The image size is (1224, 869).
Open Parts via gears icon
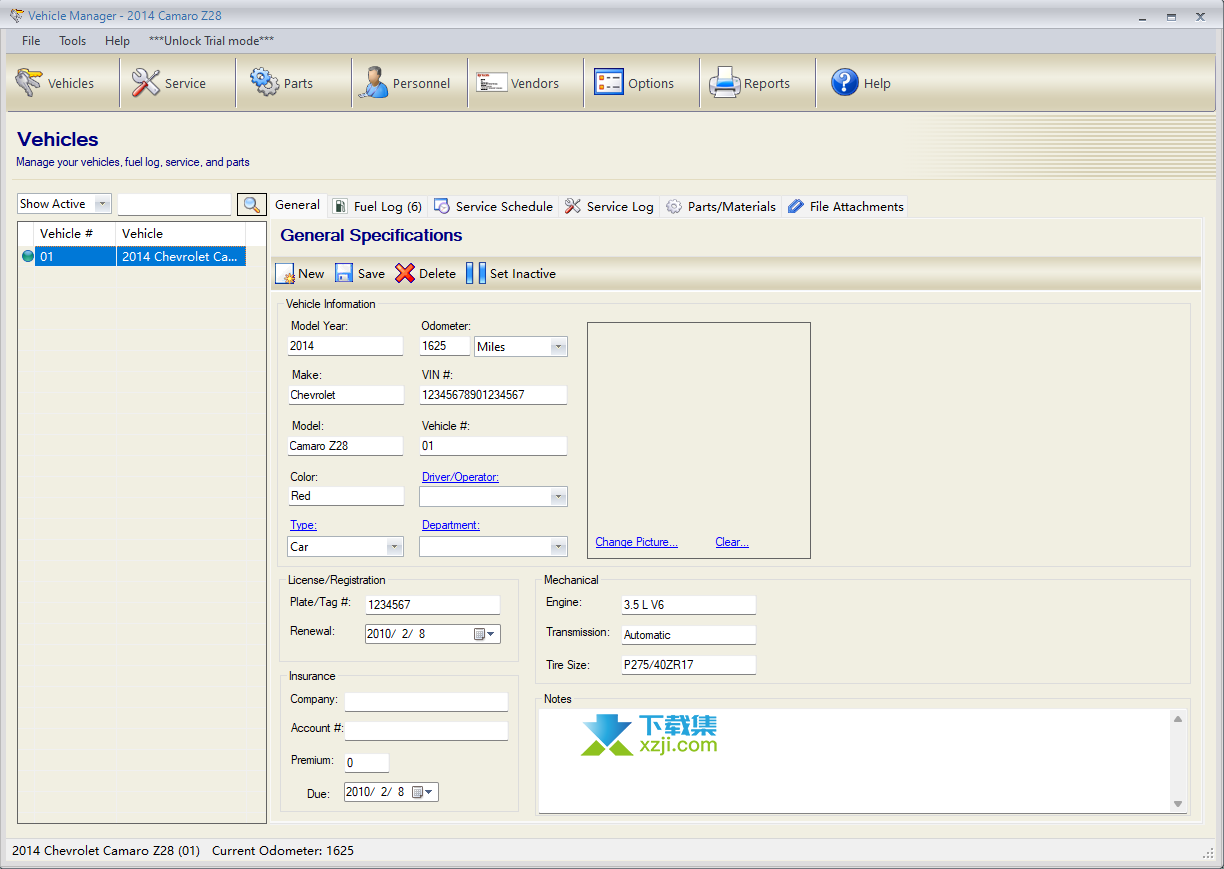265,83
